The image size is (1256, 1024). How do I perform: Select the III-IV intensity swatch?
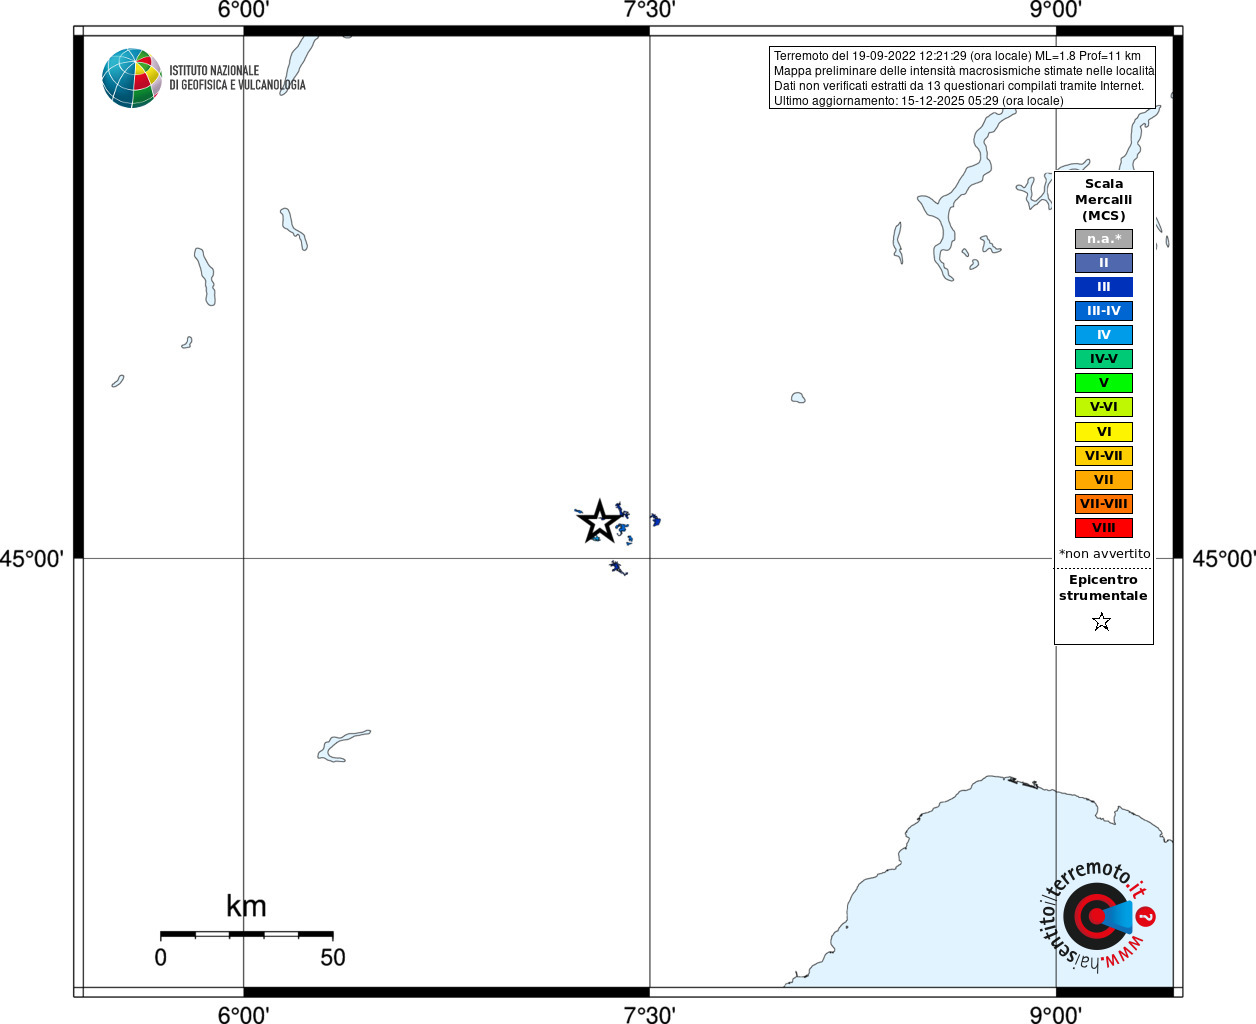point(1104,311)
